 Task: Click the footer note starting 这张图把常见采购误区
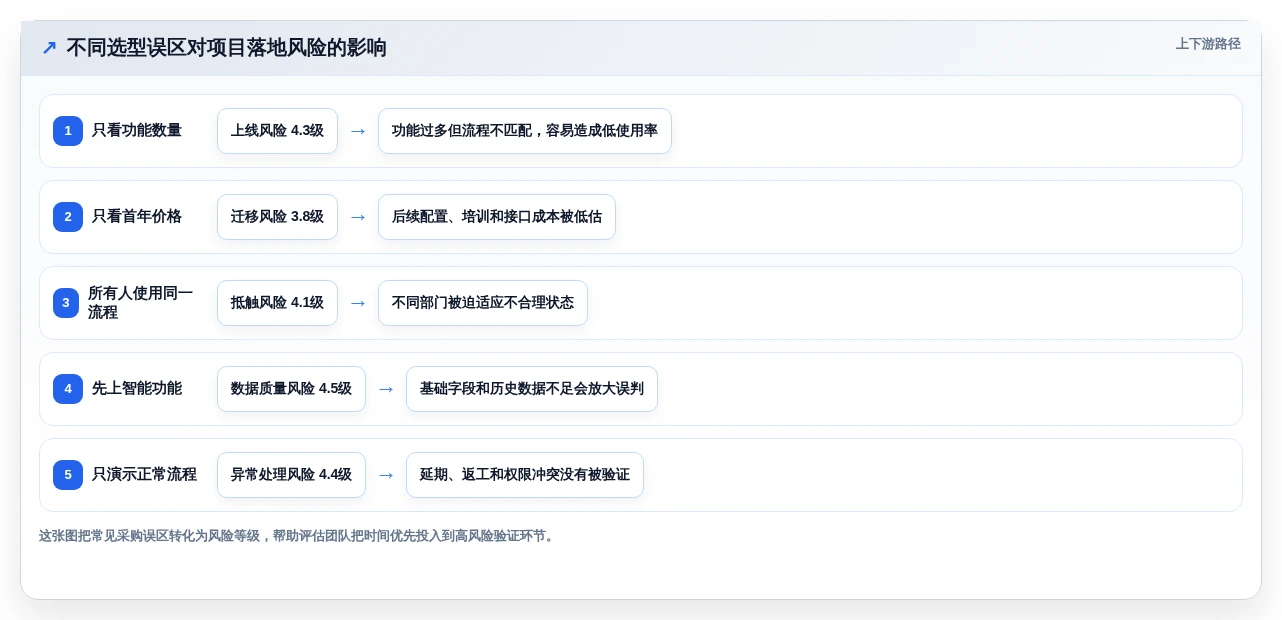pos(298,536)
